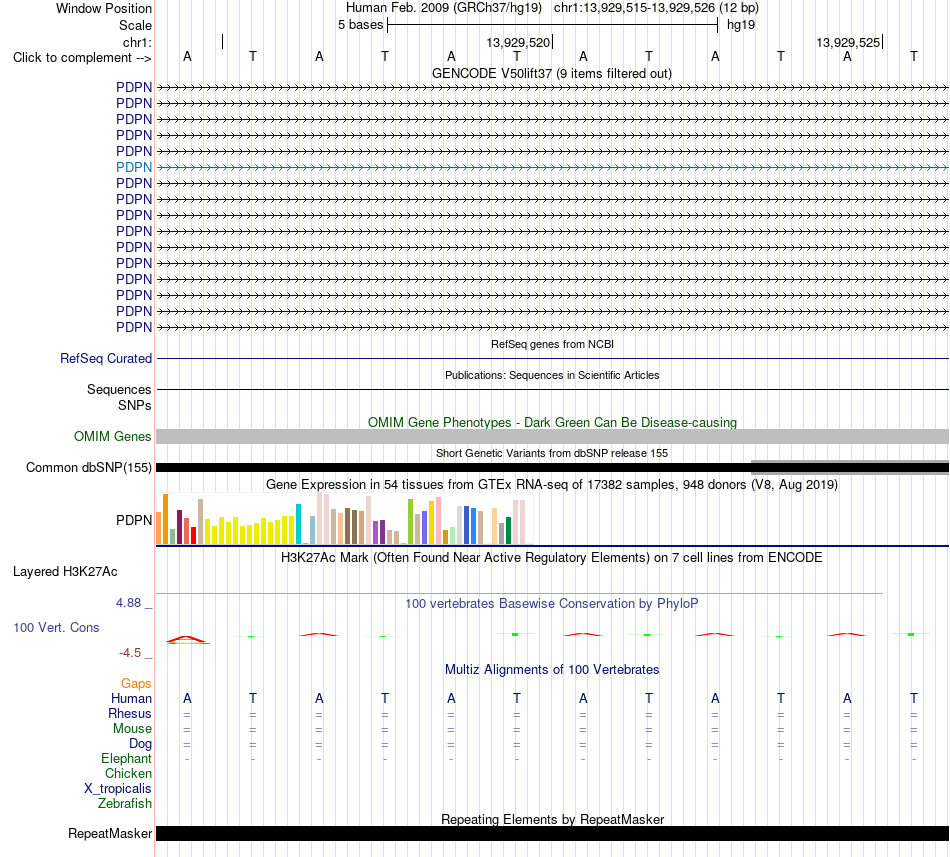Click the dark green bar in the GTEx chart
Screen dimensions: 950x857
click(508, 531)
